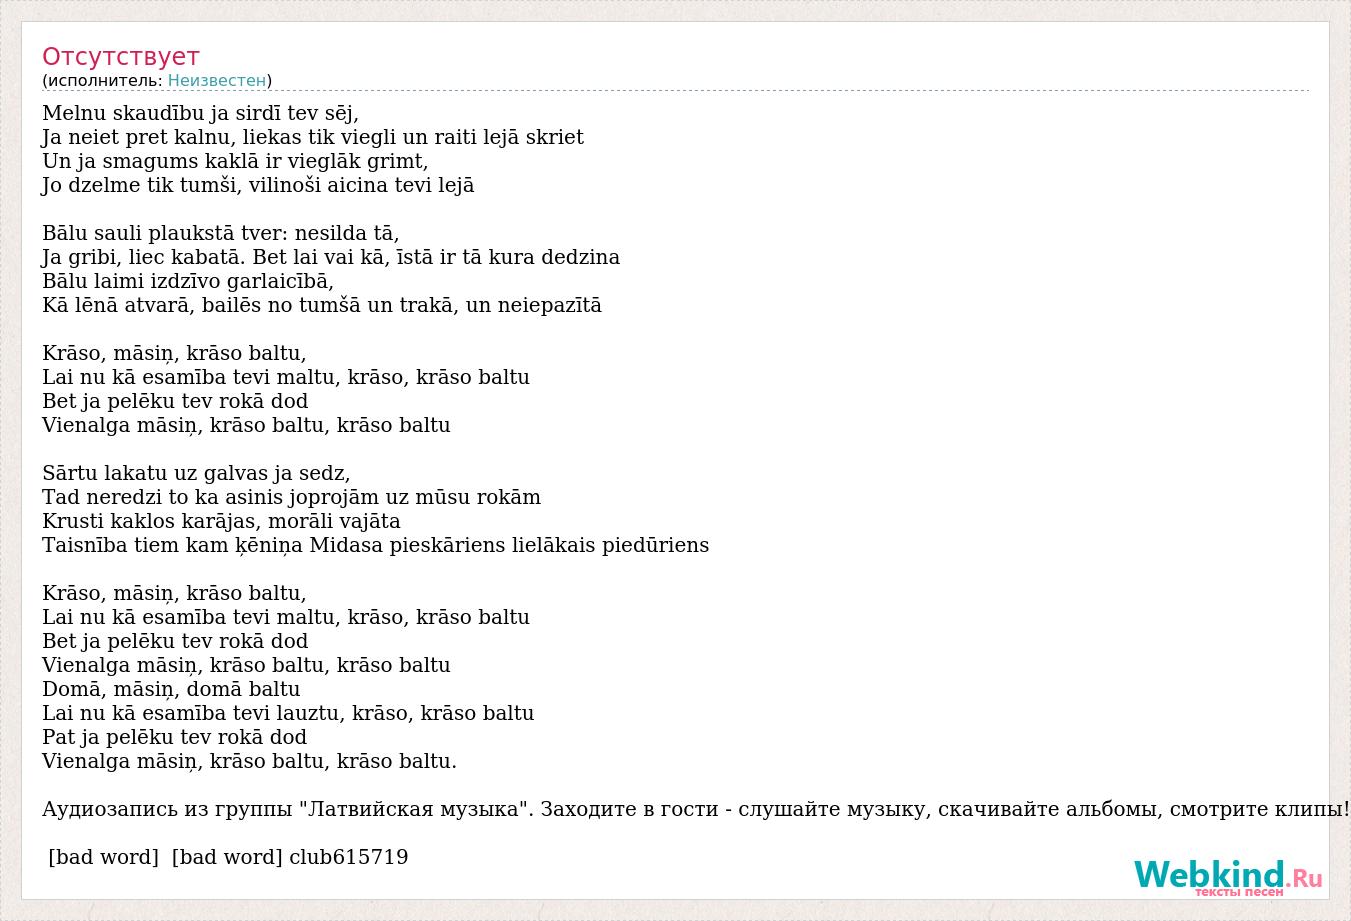Click the lyric line 'Melnu skaudību ja sirdī tev sēj,'
The height and width of the screenshot is (921, 1351).
(x=200, y=113)
